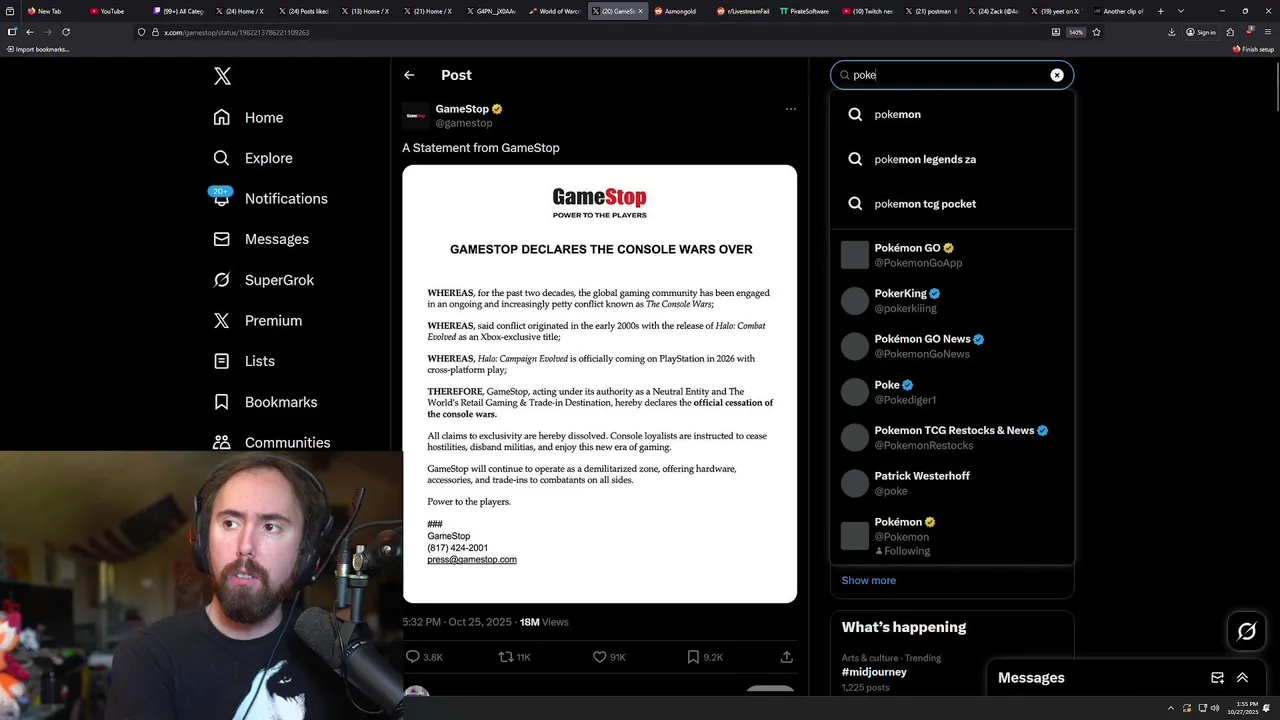
Task: Select the 'pokemon tcg pocket' suggestion
Action: (952, 203)
